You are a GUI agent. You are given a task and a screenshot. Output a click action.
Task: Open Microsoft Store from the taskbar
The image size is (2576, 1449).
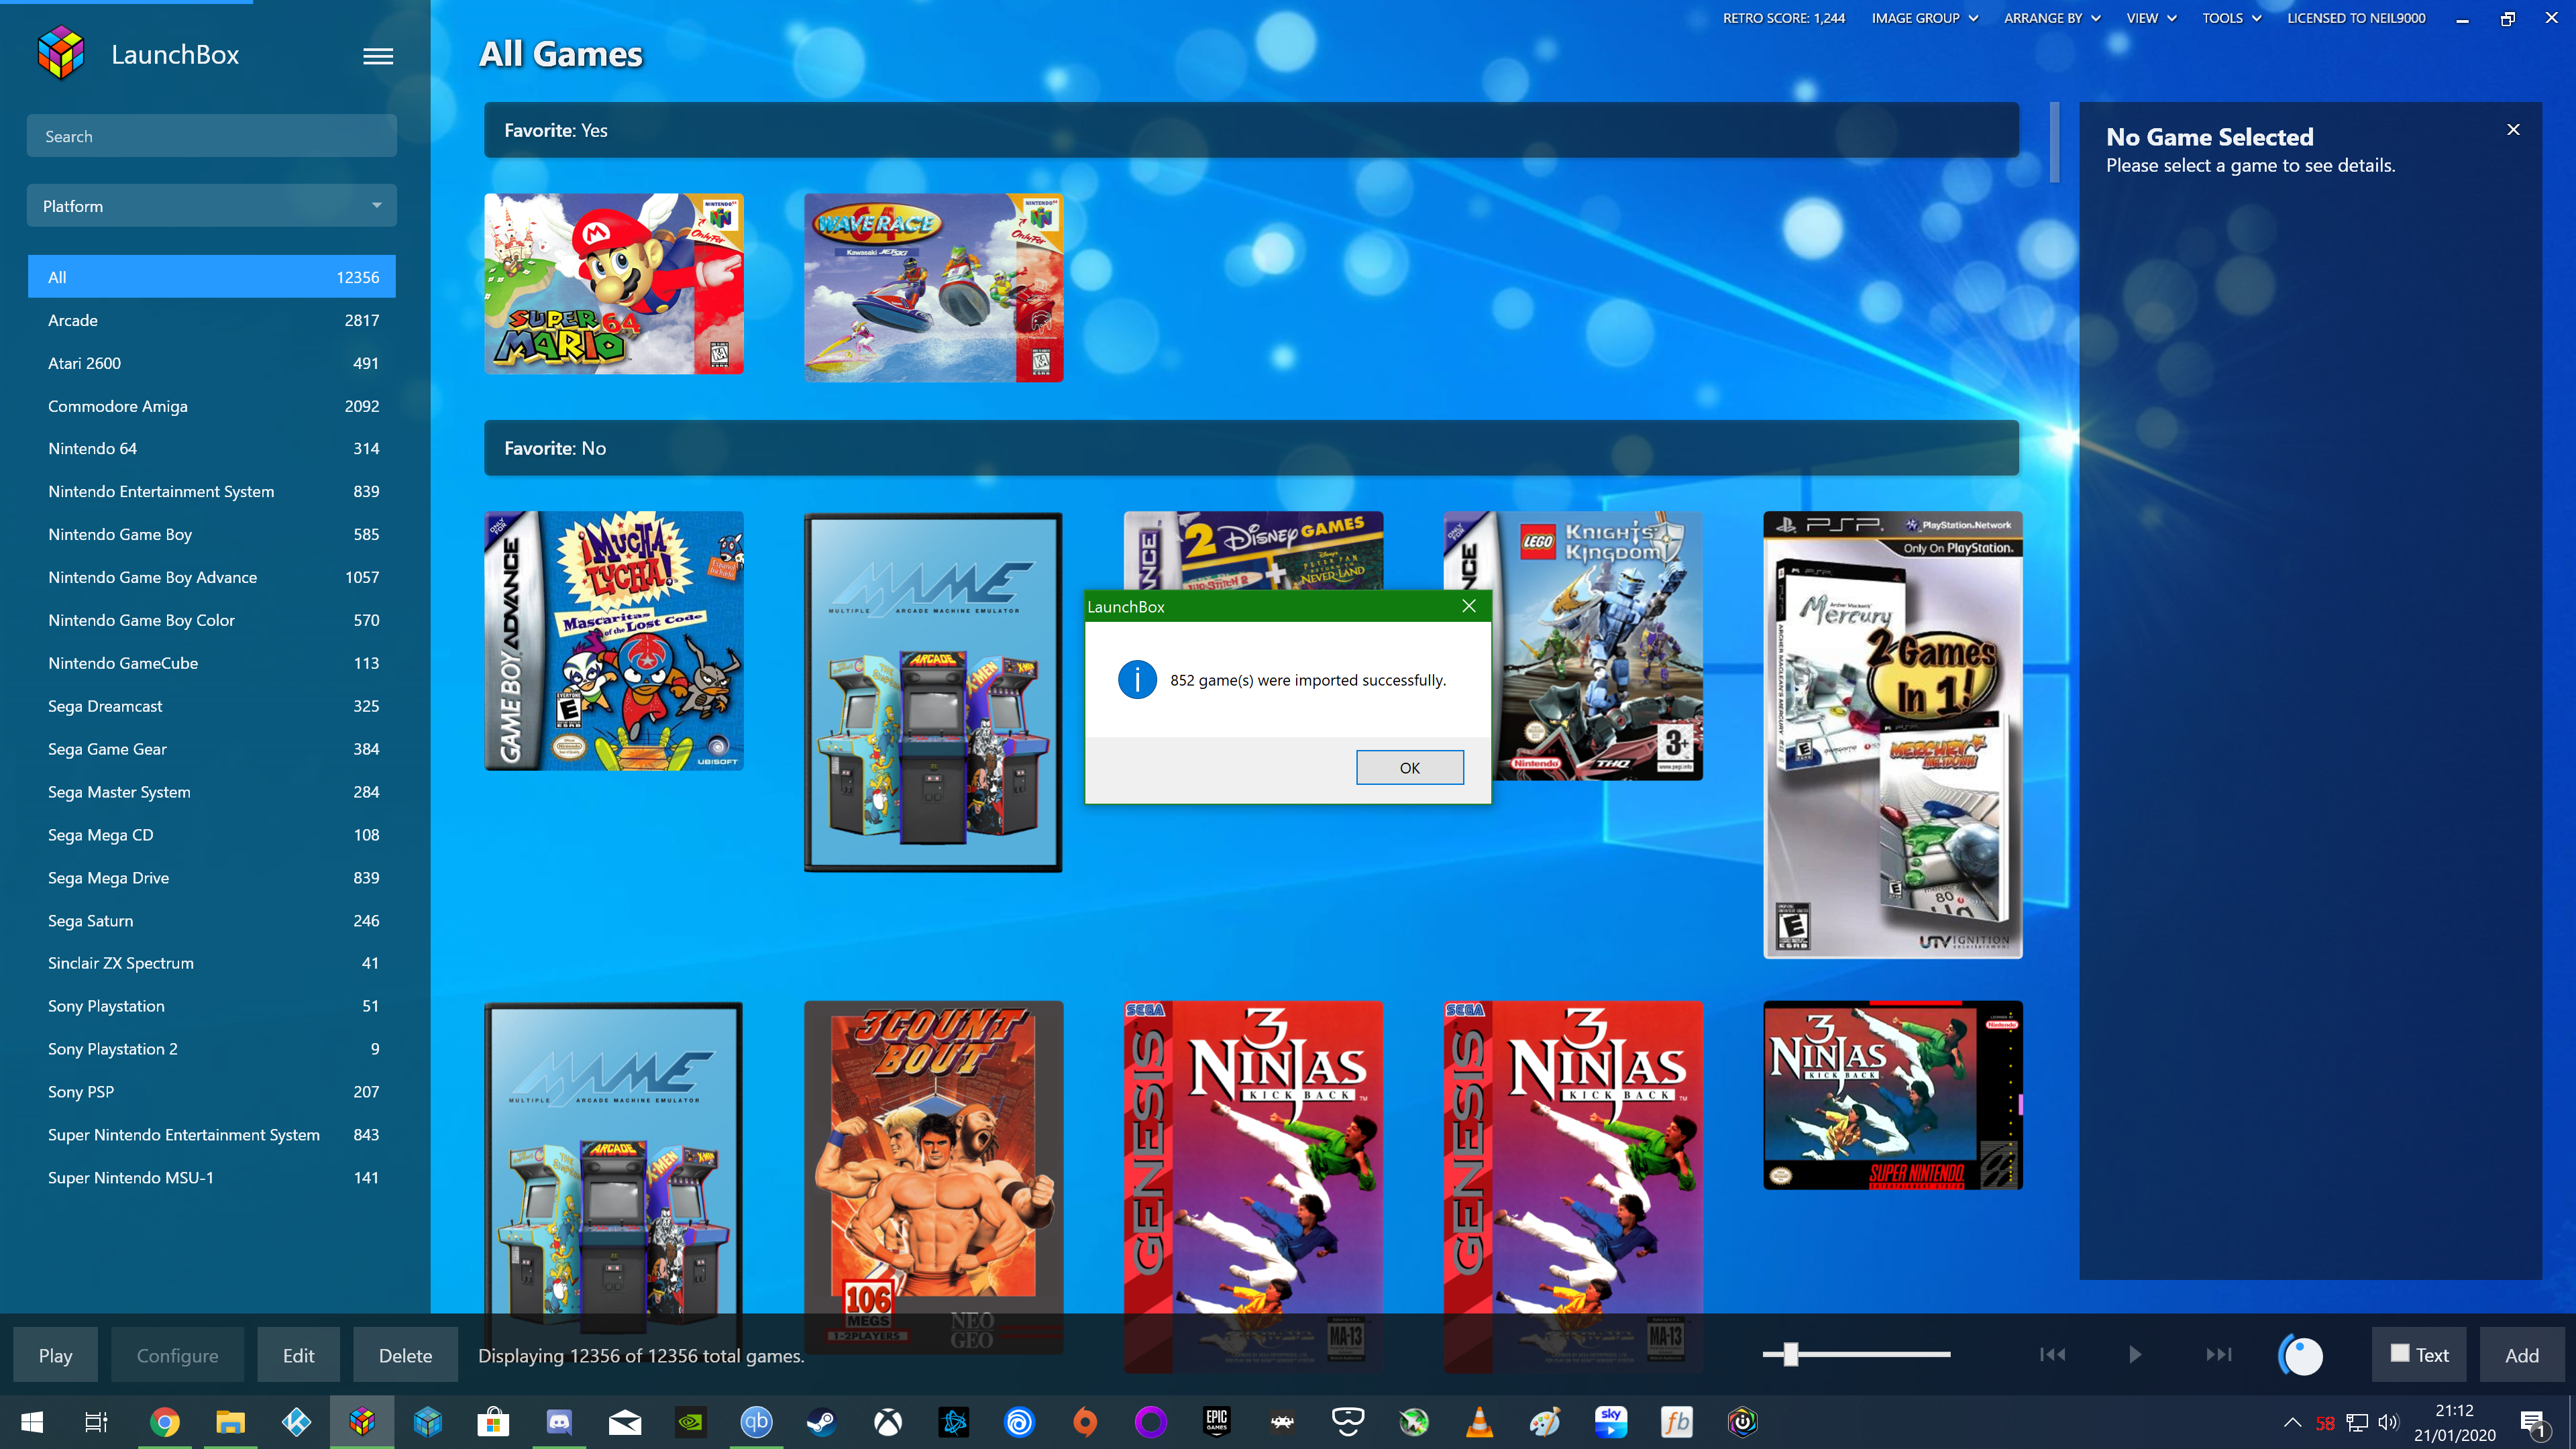[493, 1421]
